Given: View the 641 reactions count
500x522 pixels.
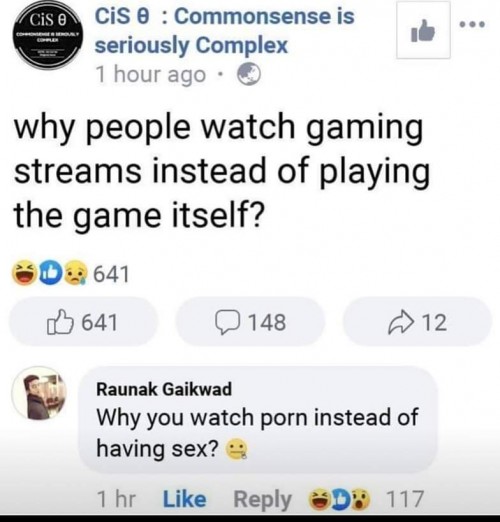Looking at the screenshot, I should pos(110,274).
